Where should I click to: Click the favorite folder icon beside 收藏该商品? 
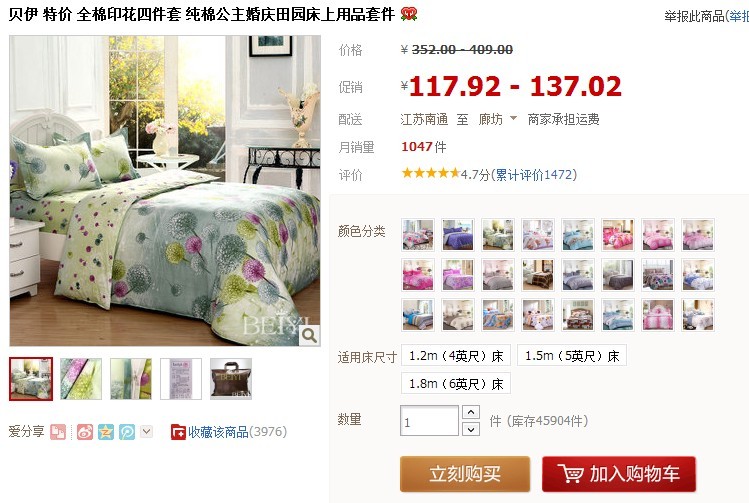click(178, 432)
